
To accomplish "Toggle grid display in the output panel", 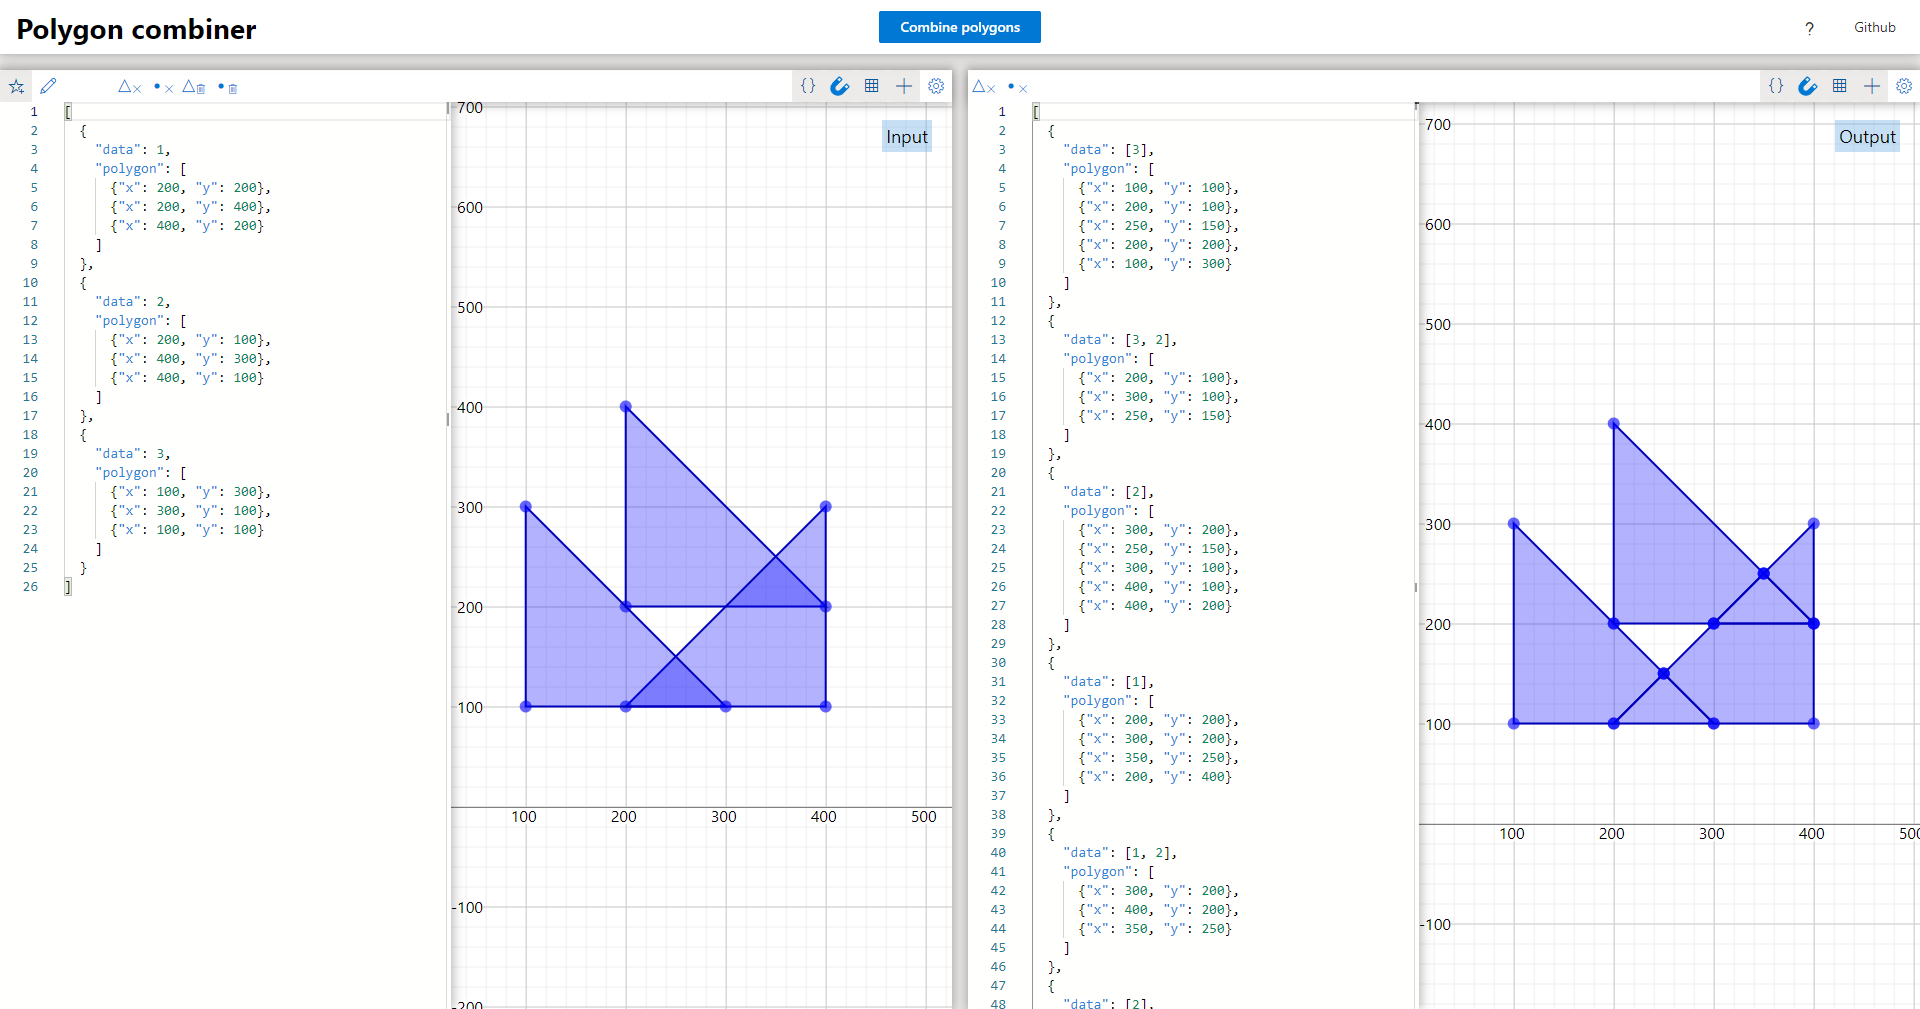I will point(1840,86).
